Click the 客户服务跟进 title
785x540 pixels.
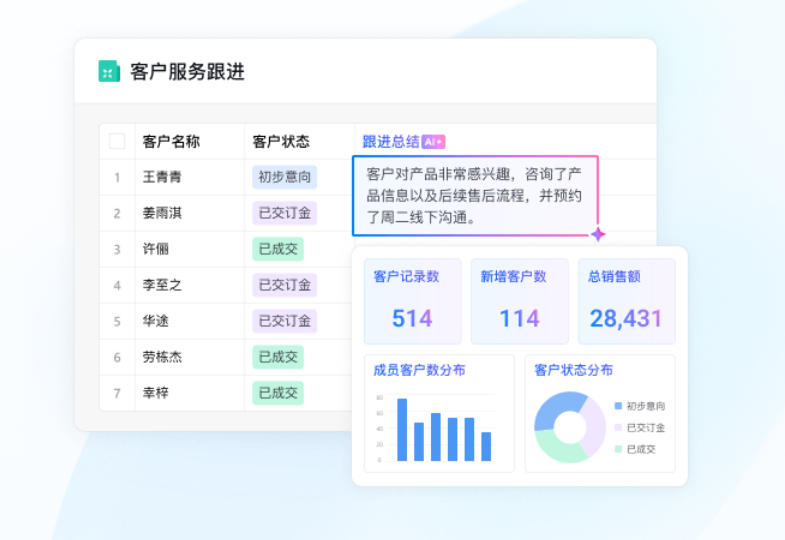(x=187, y=72)
